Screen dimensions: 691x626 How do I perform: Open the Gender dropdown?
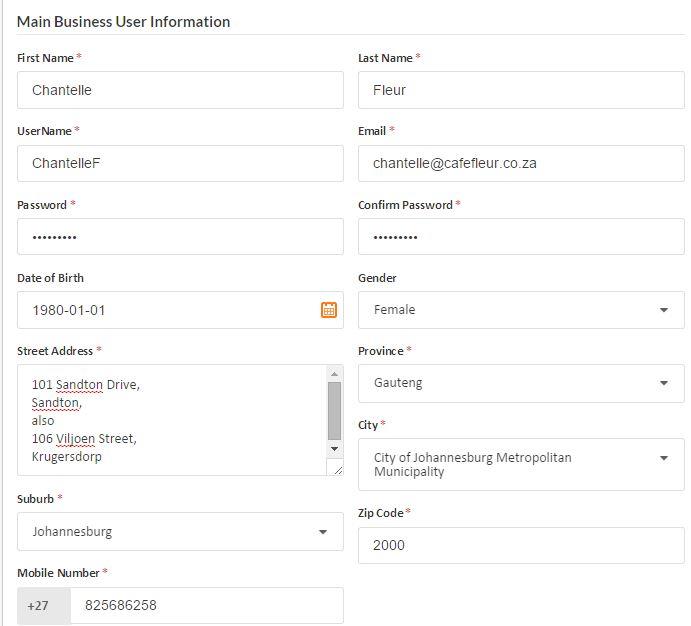pyautogui.click(x=521, y=310)
